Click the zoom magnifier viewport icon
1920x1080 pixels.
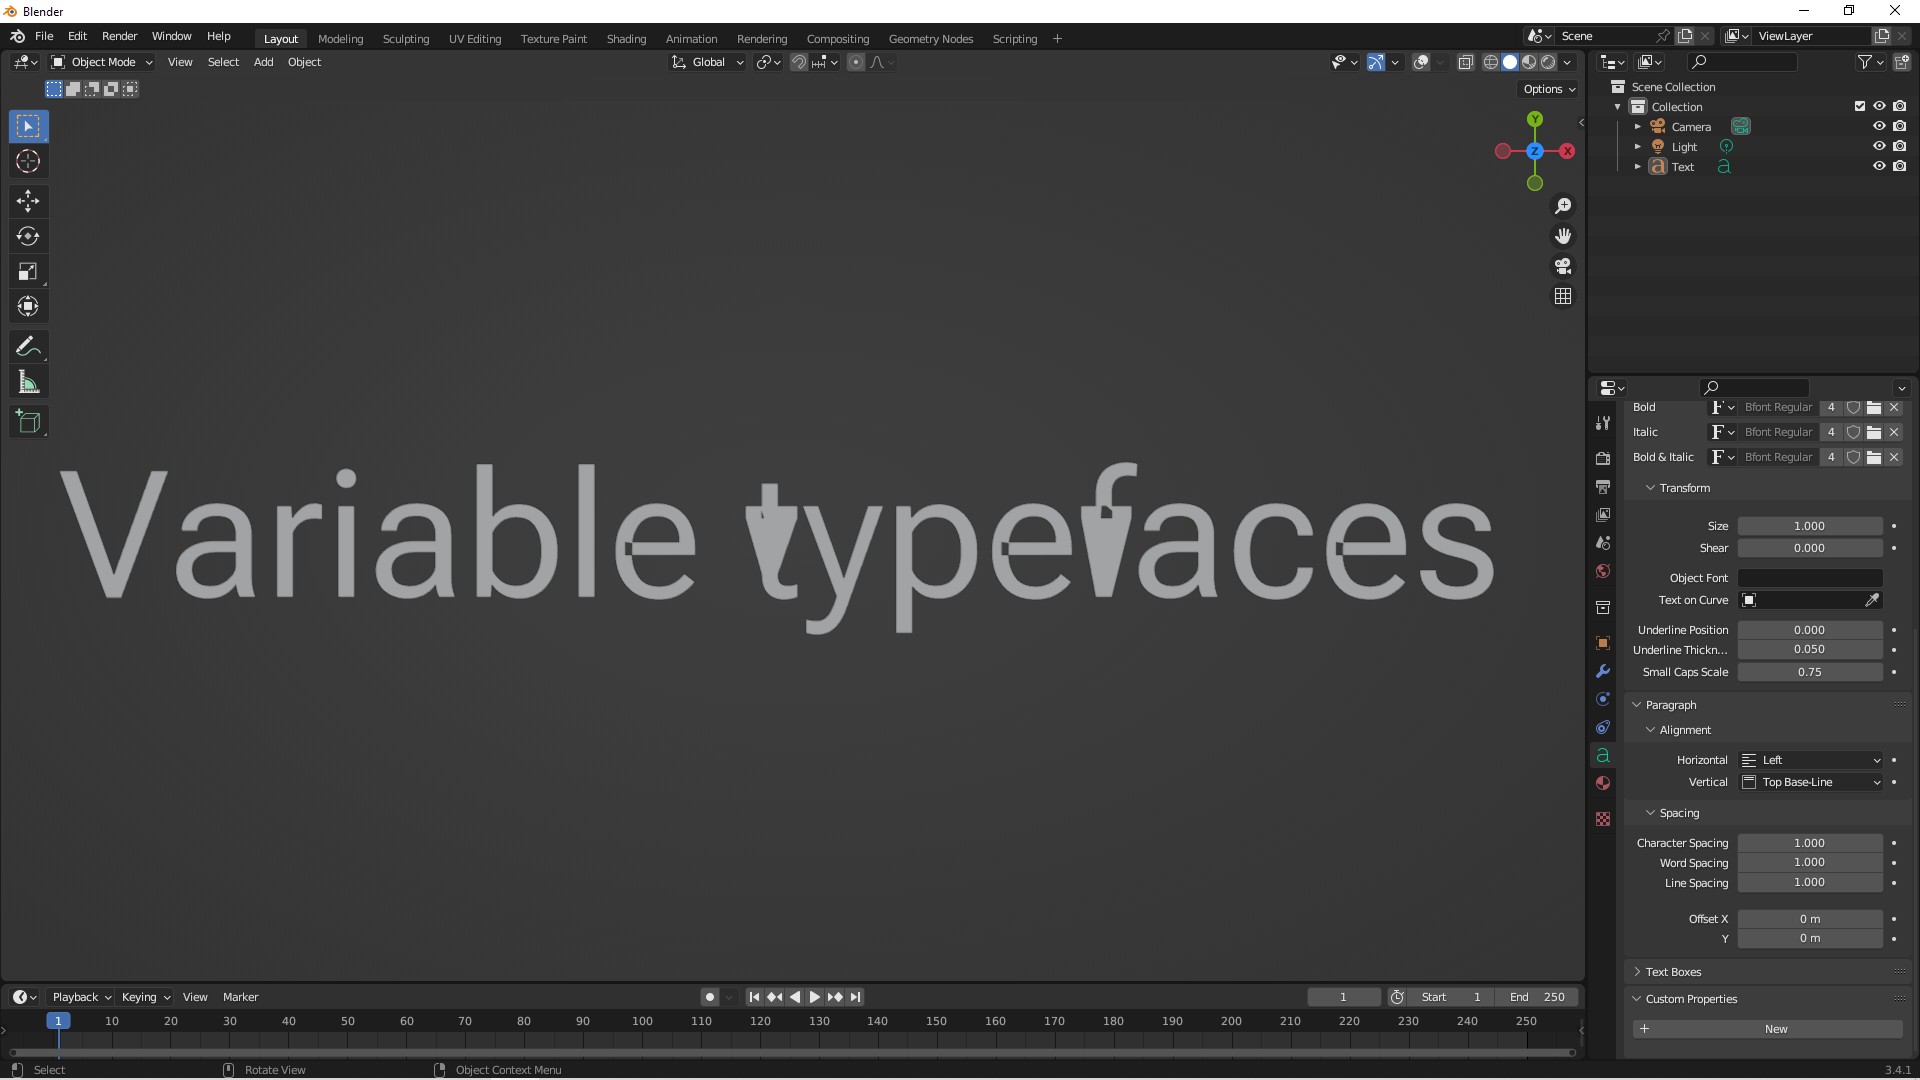tap(1563, 206)
